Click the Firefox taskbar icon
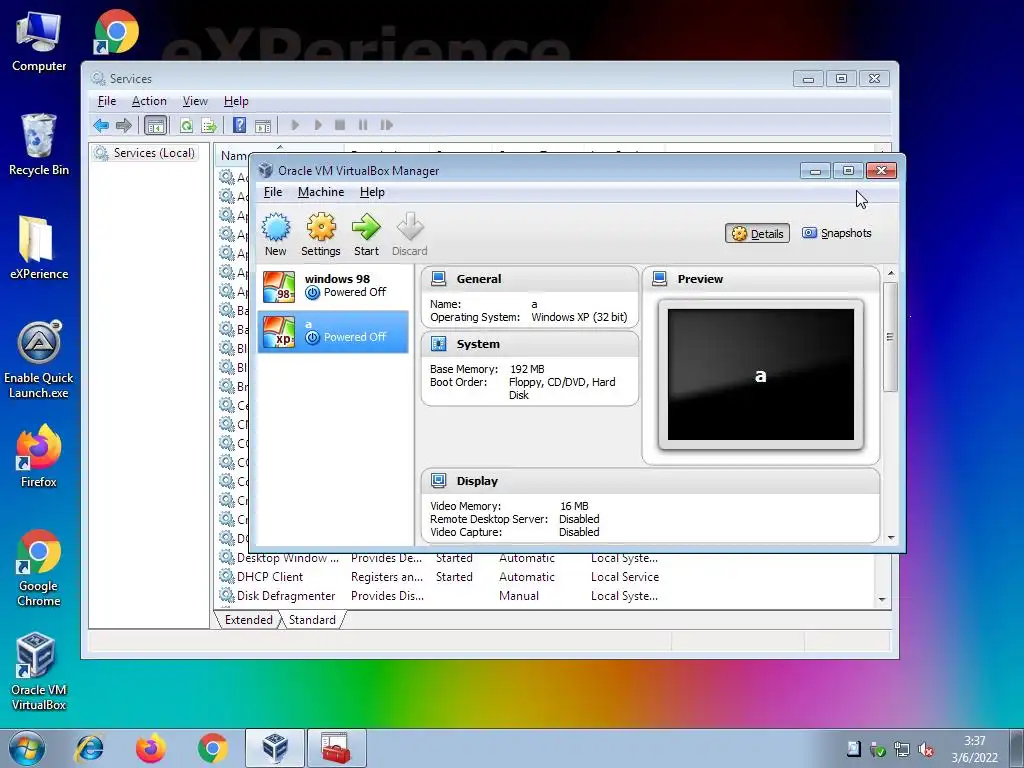Image resolution: width=1024 pixels, height=768 pixels. [151, 748]
